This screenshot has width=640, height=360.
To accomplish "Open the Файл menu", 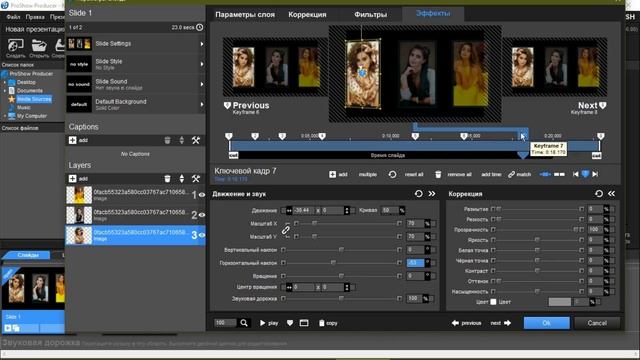I will [x=13, y=17].
